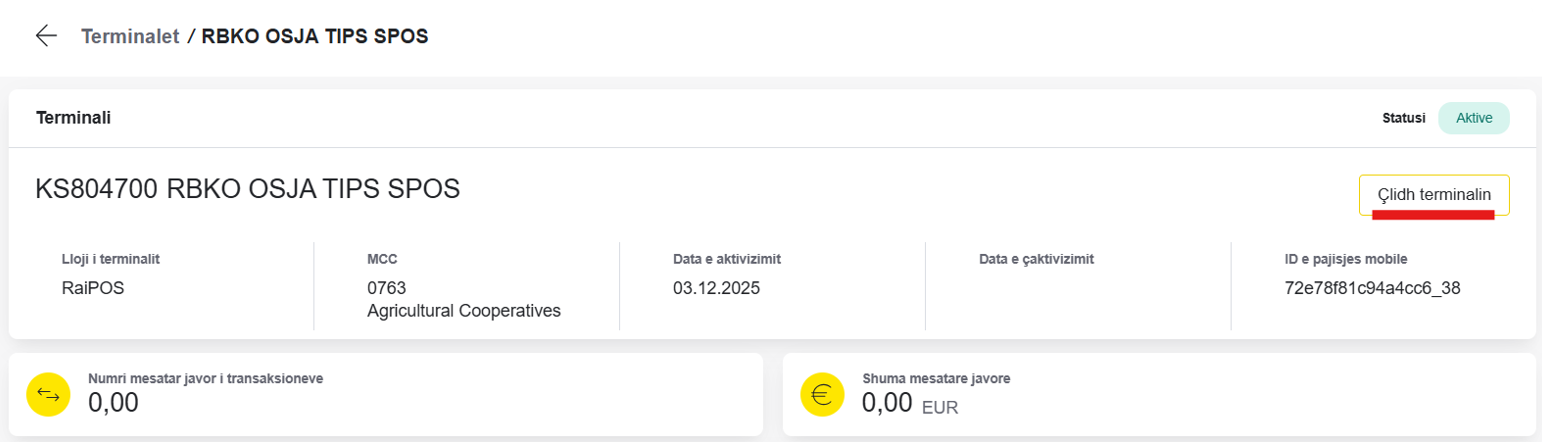Click the yellow transactions arrows icon
The image size is (1542, 442).
(48, 395)
